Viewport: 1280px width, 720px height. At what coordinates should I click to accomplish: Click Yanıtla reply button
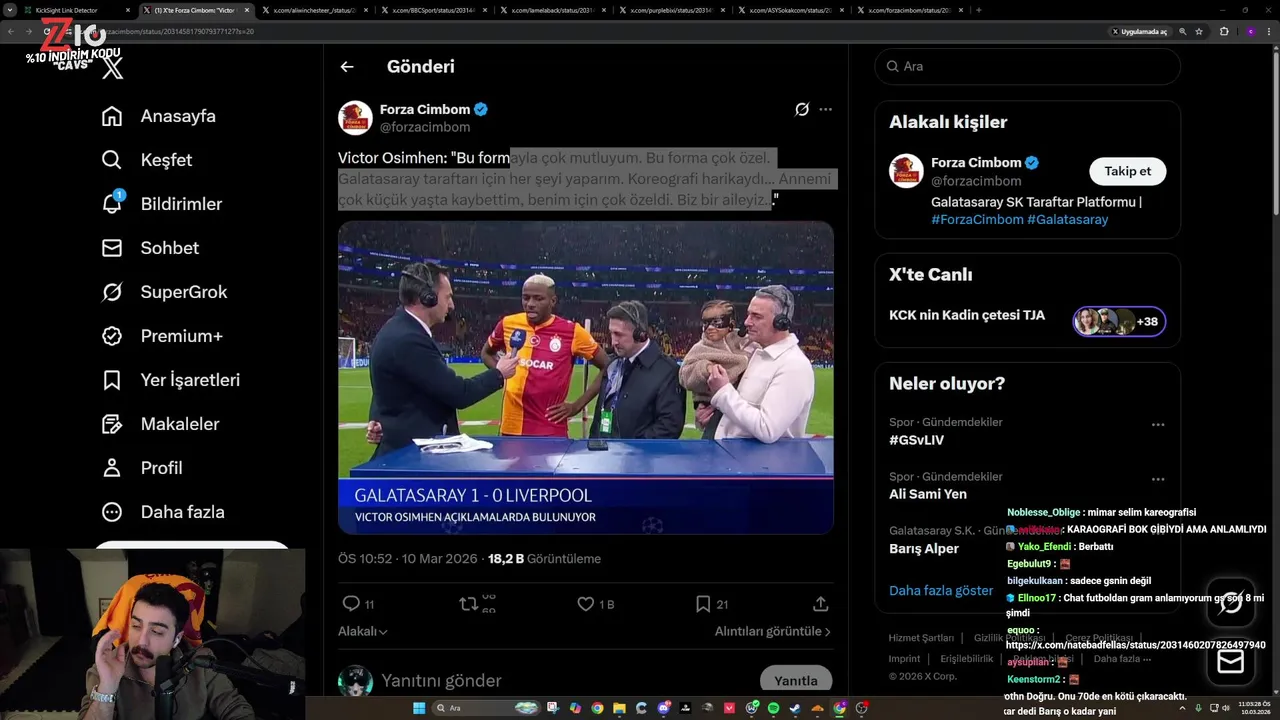tap(796, 680)
